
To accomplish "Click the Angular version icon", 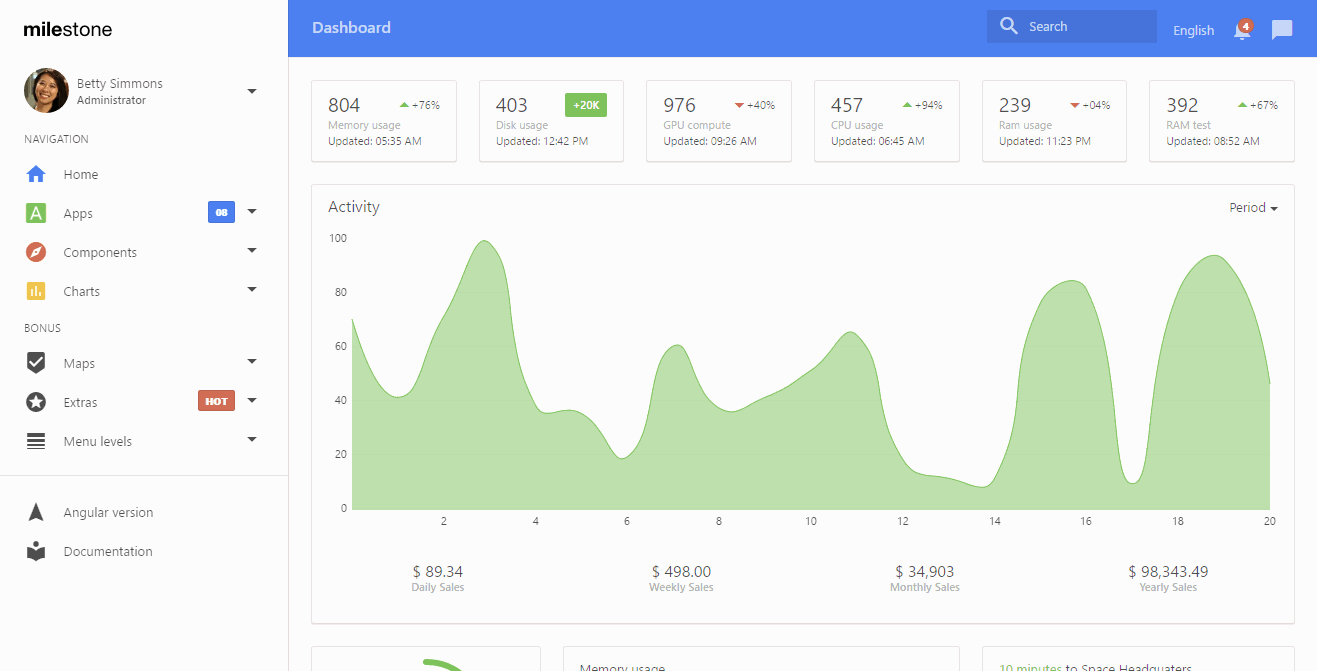I will pos(35,512).
